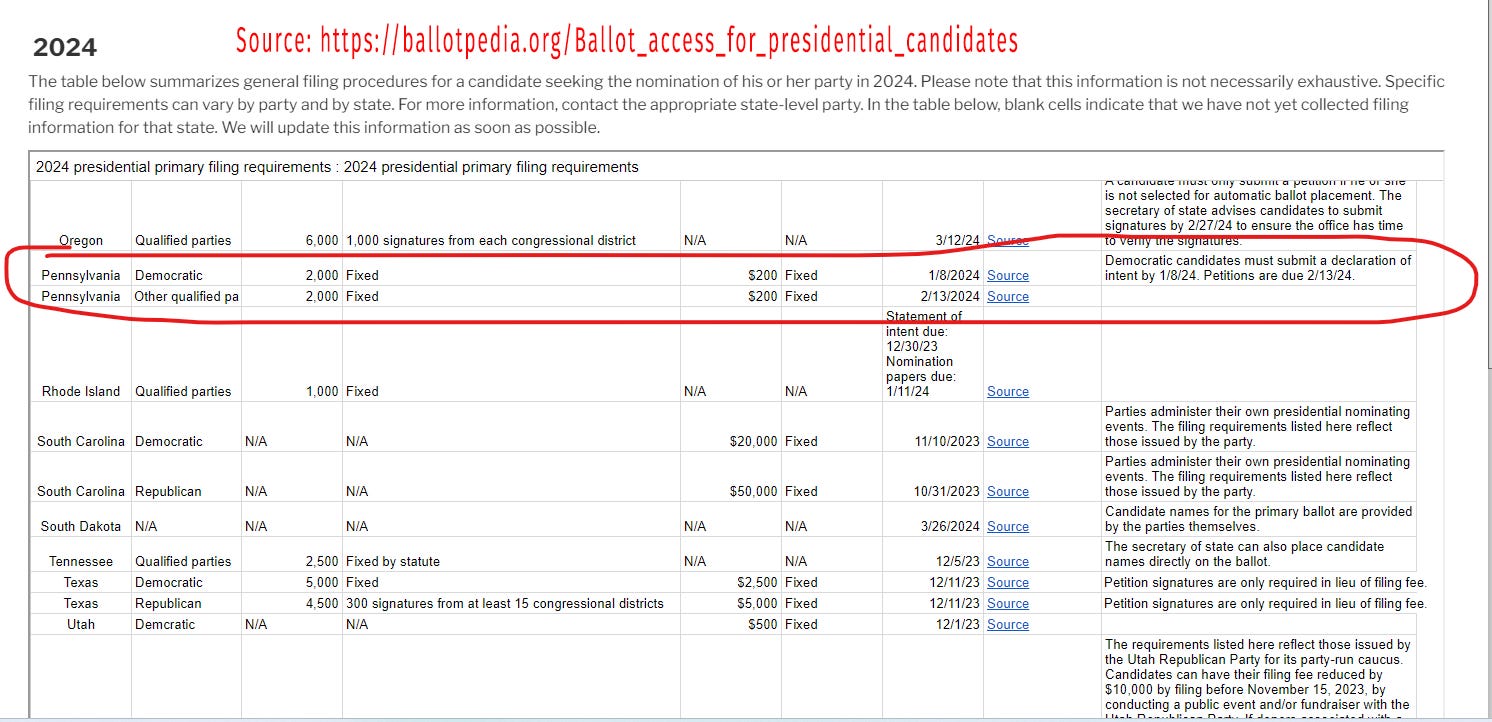
Task: Click the South Dakota candidate names note
Action: coord(1258,519)
